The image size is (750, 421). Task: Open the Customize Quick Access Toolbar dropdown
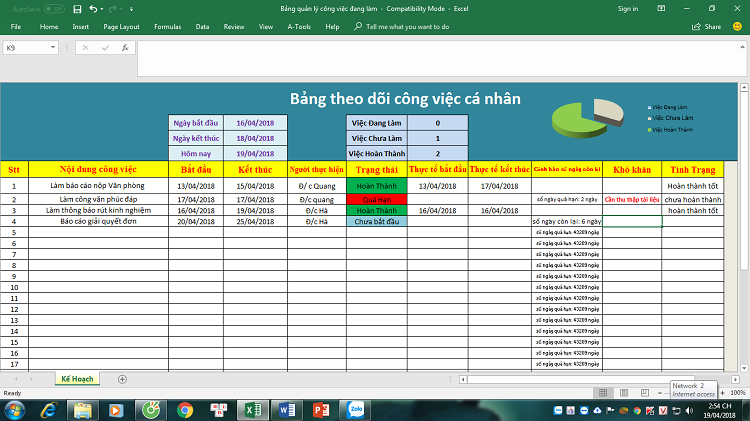(x=132, y=9)
